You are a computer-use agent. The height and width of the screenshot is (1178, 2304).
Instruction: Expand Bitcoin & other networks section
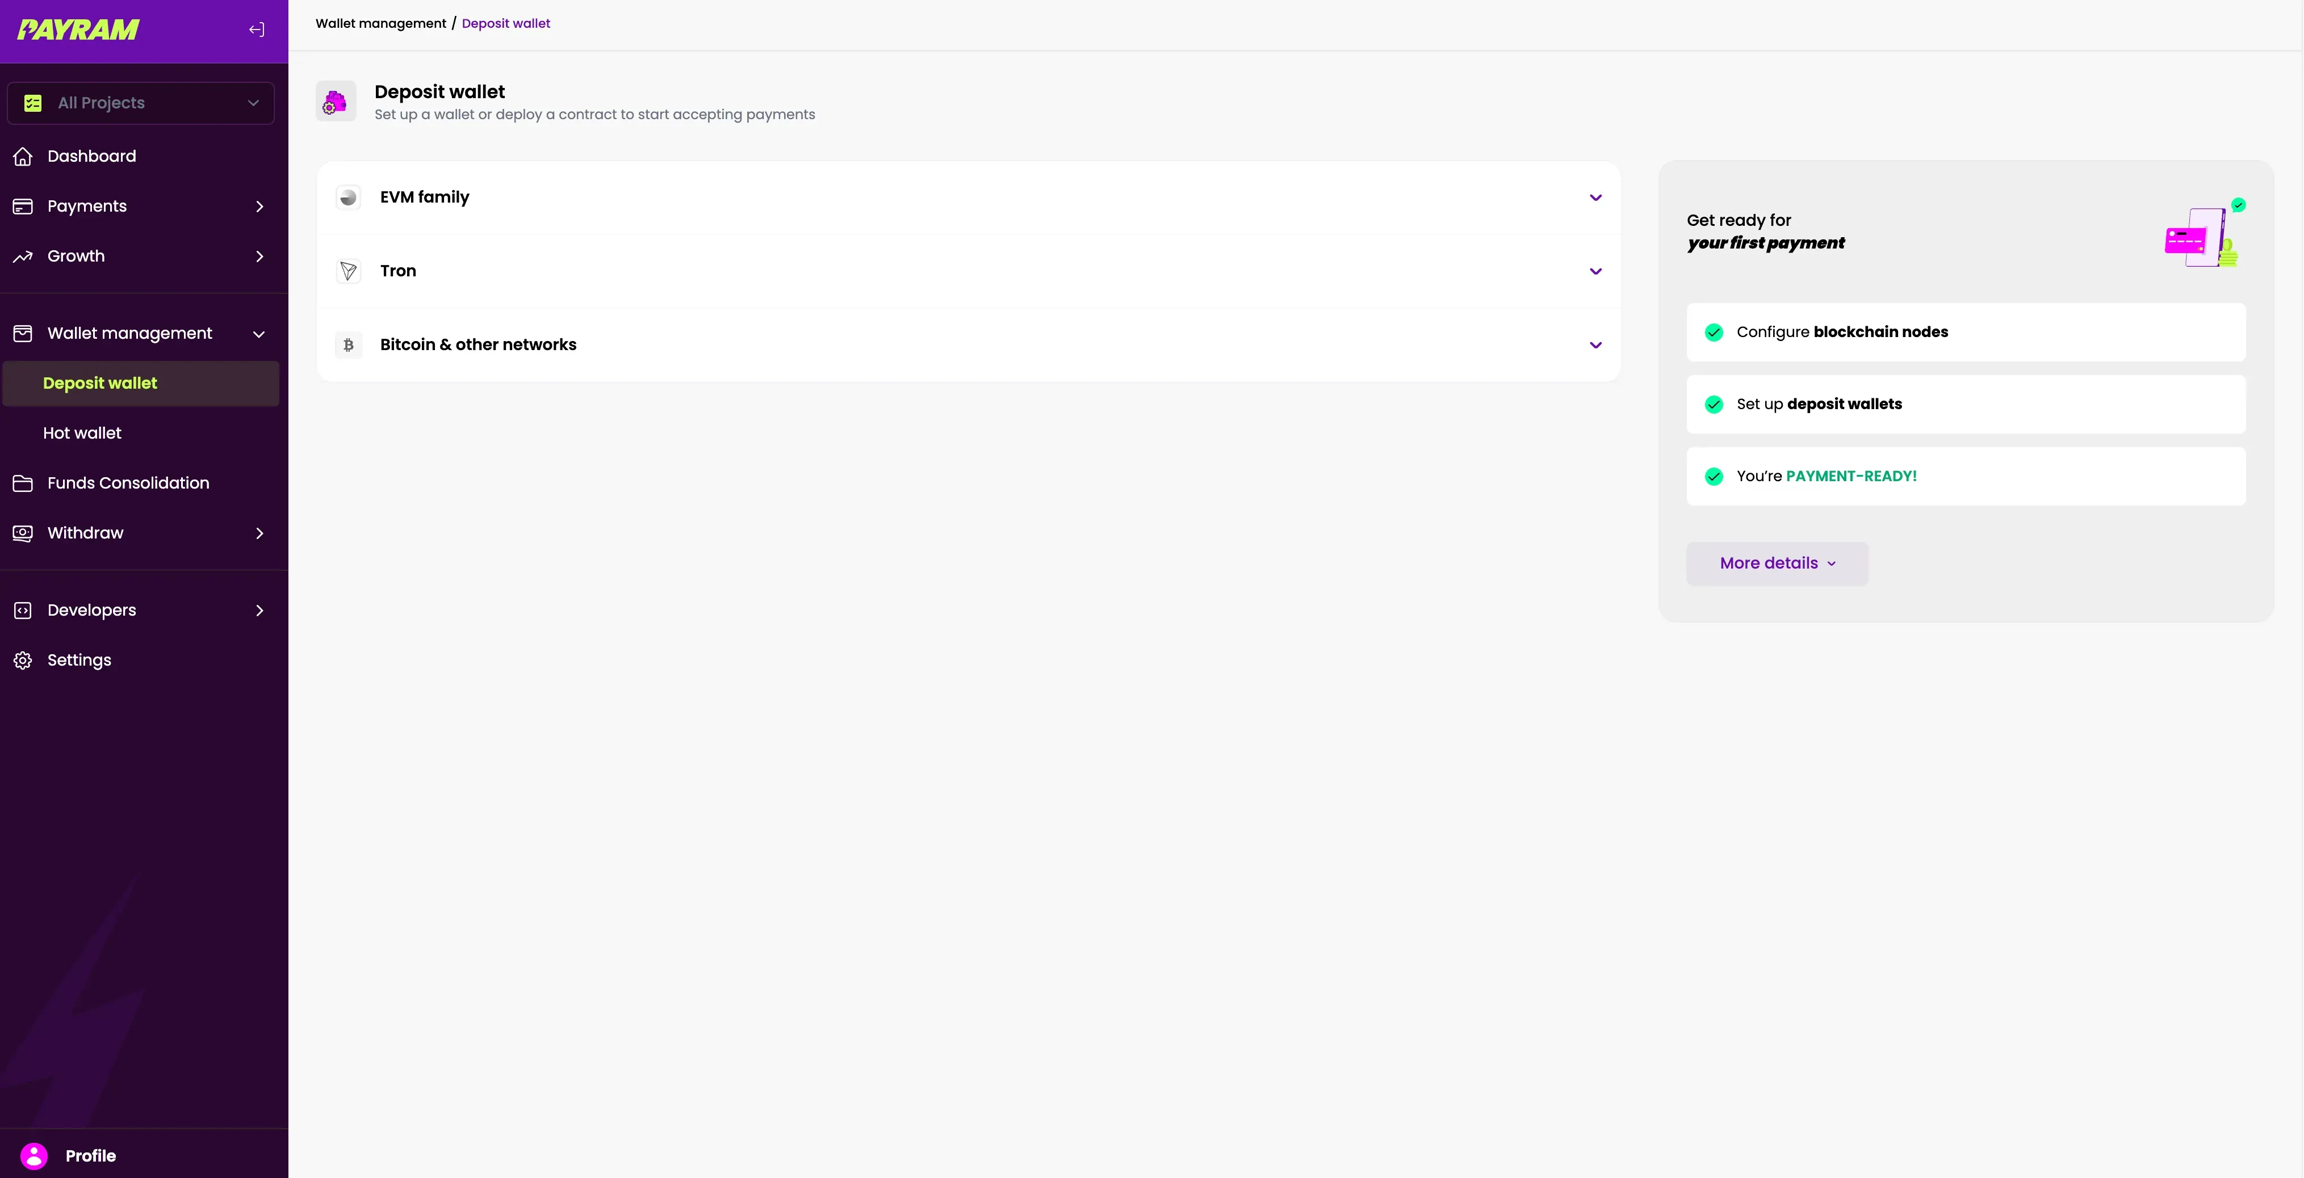pos(1595,345)
